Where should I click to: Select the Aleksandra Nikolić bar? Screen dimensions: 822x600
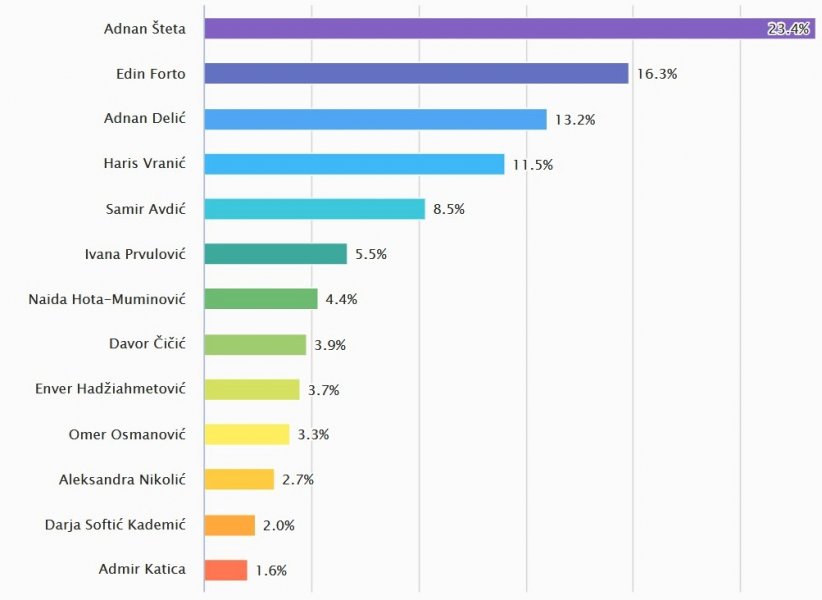[239, 479]
